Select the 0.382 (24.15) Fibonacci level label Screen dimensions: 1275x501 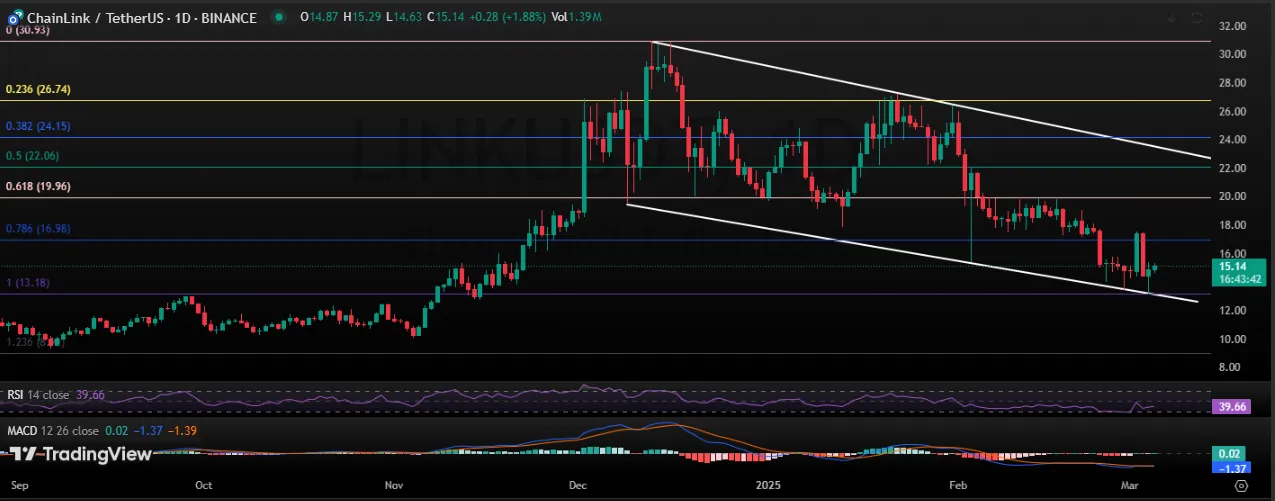(38, 126)
